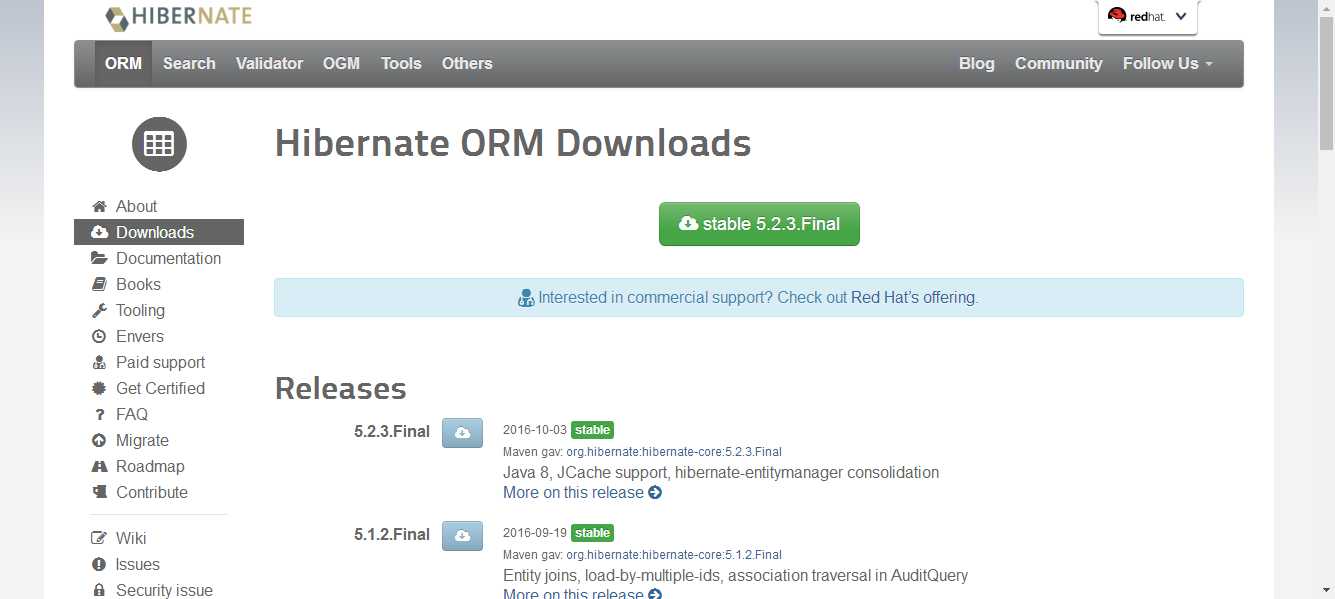Screen dimensions: 1335x599
Task: Open More on this release for 5.1.2.Final
Action: click(582, 594)
